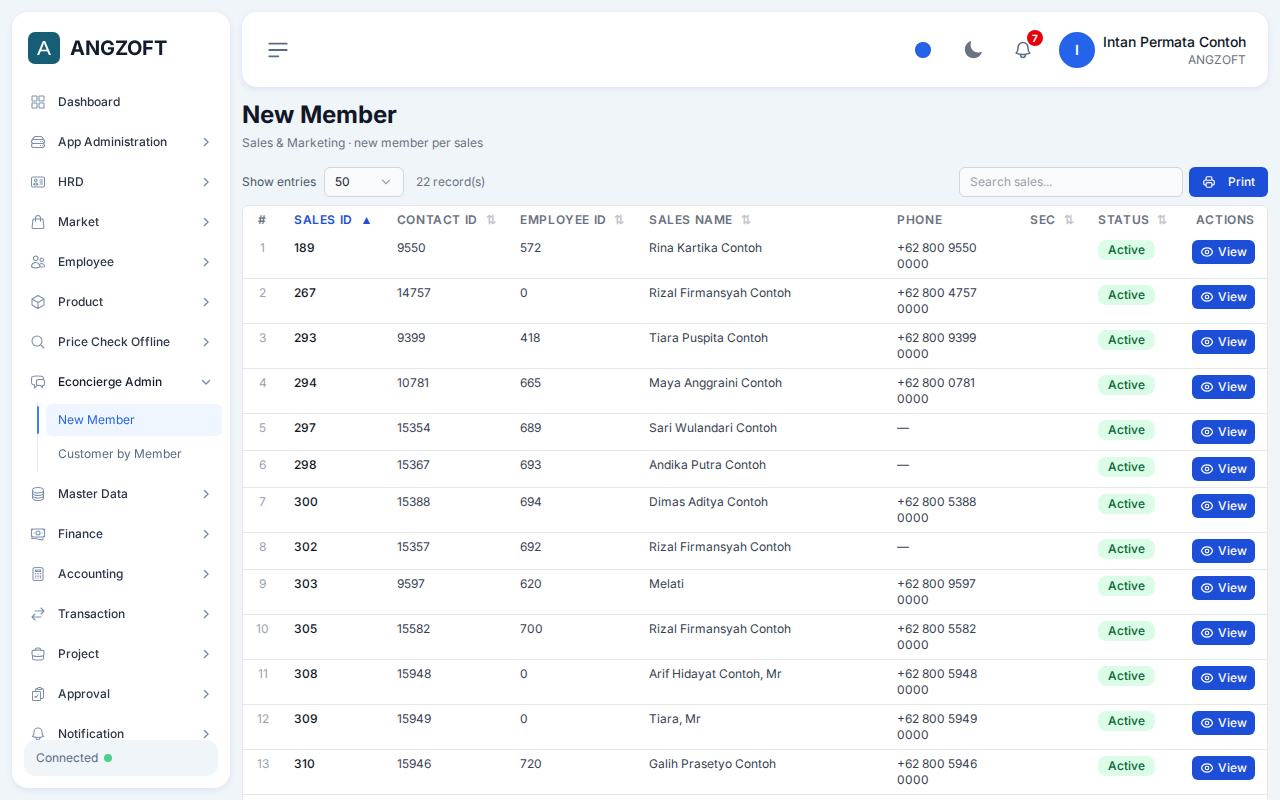Sort by Contact ID column arrows
This screenshot has height=800, width=1280.
491,220
